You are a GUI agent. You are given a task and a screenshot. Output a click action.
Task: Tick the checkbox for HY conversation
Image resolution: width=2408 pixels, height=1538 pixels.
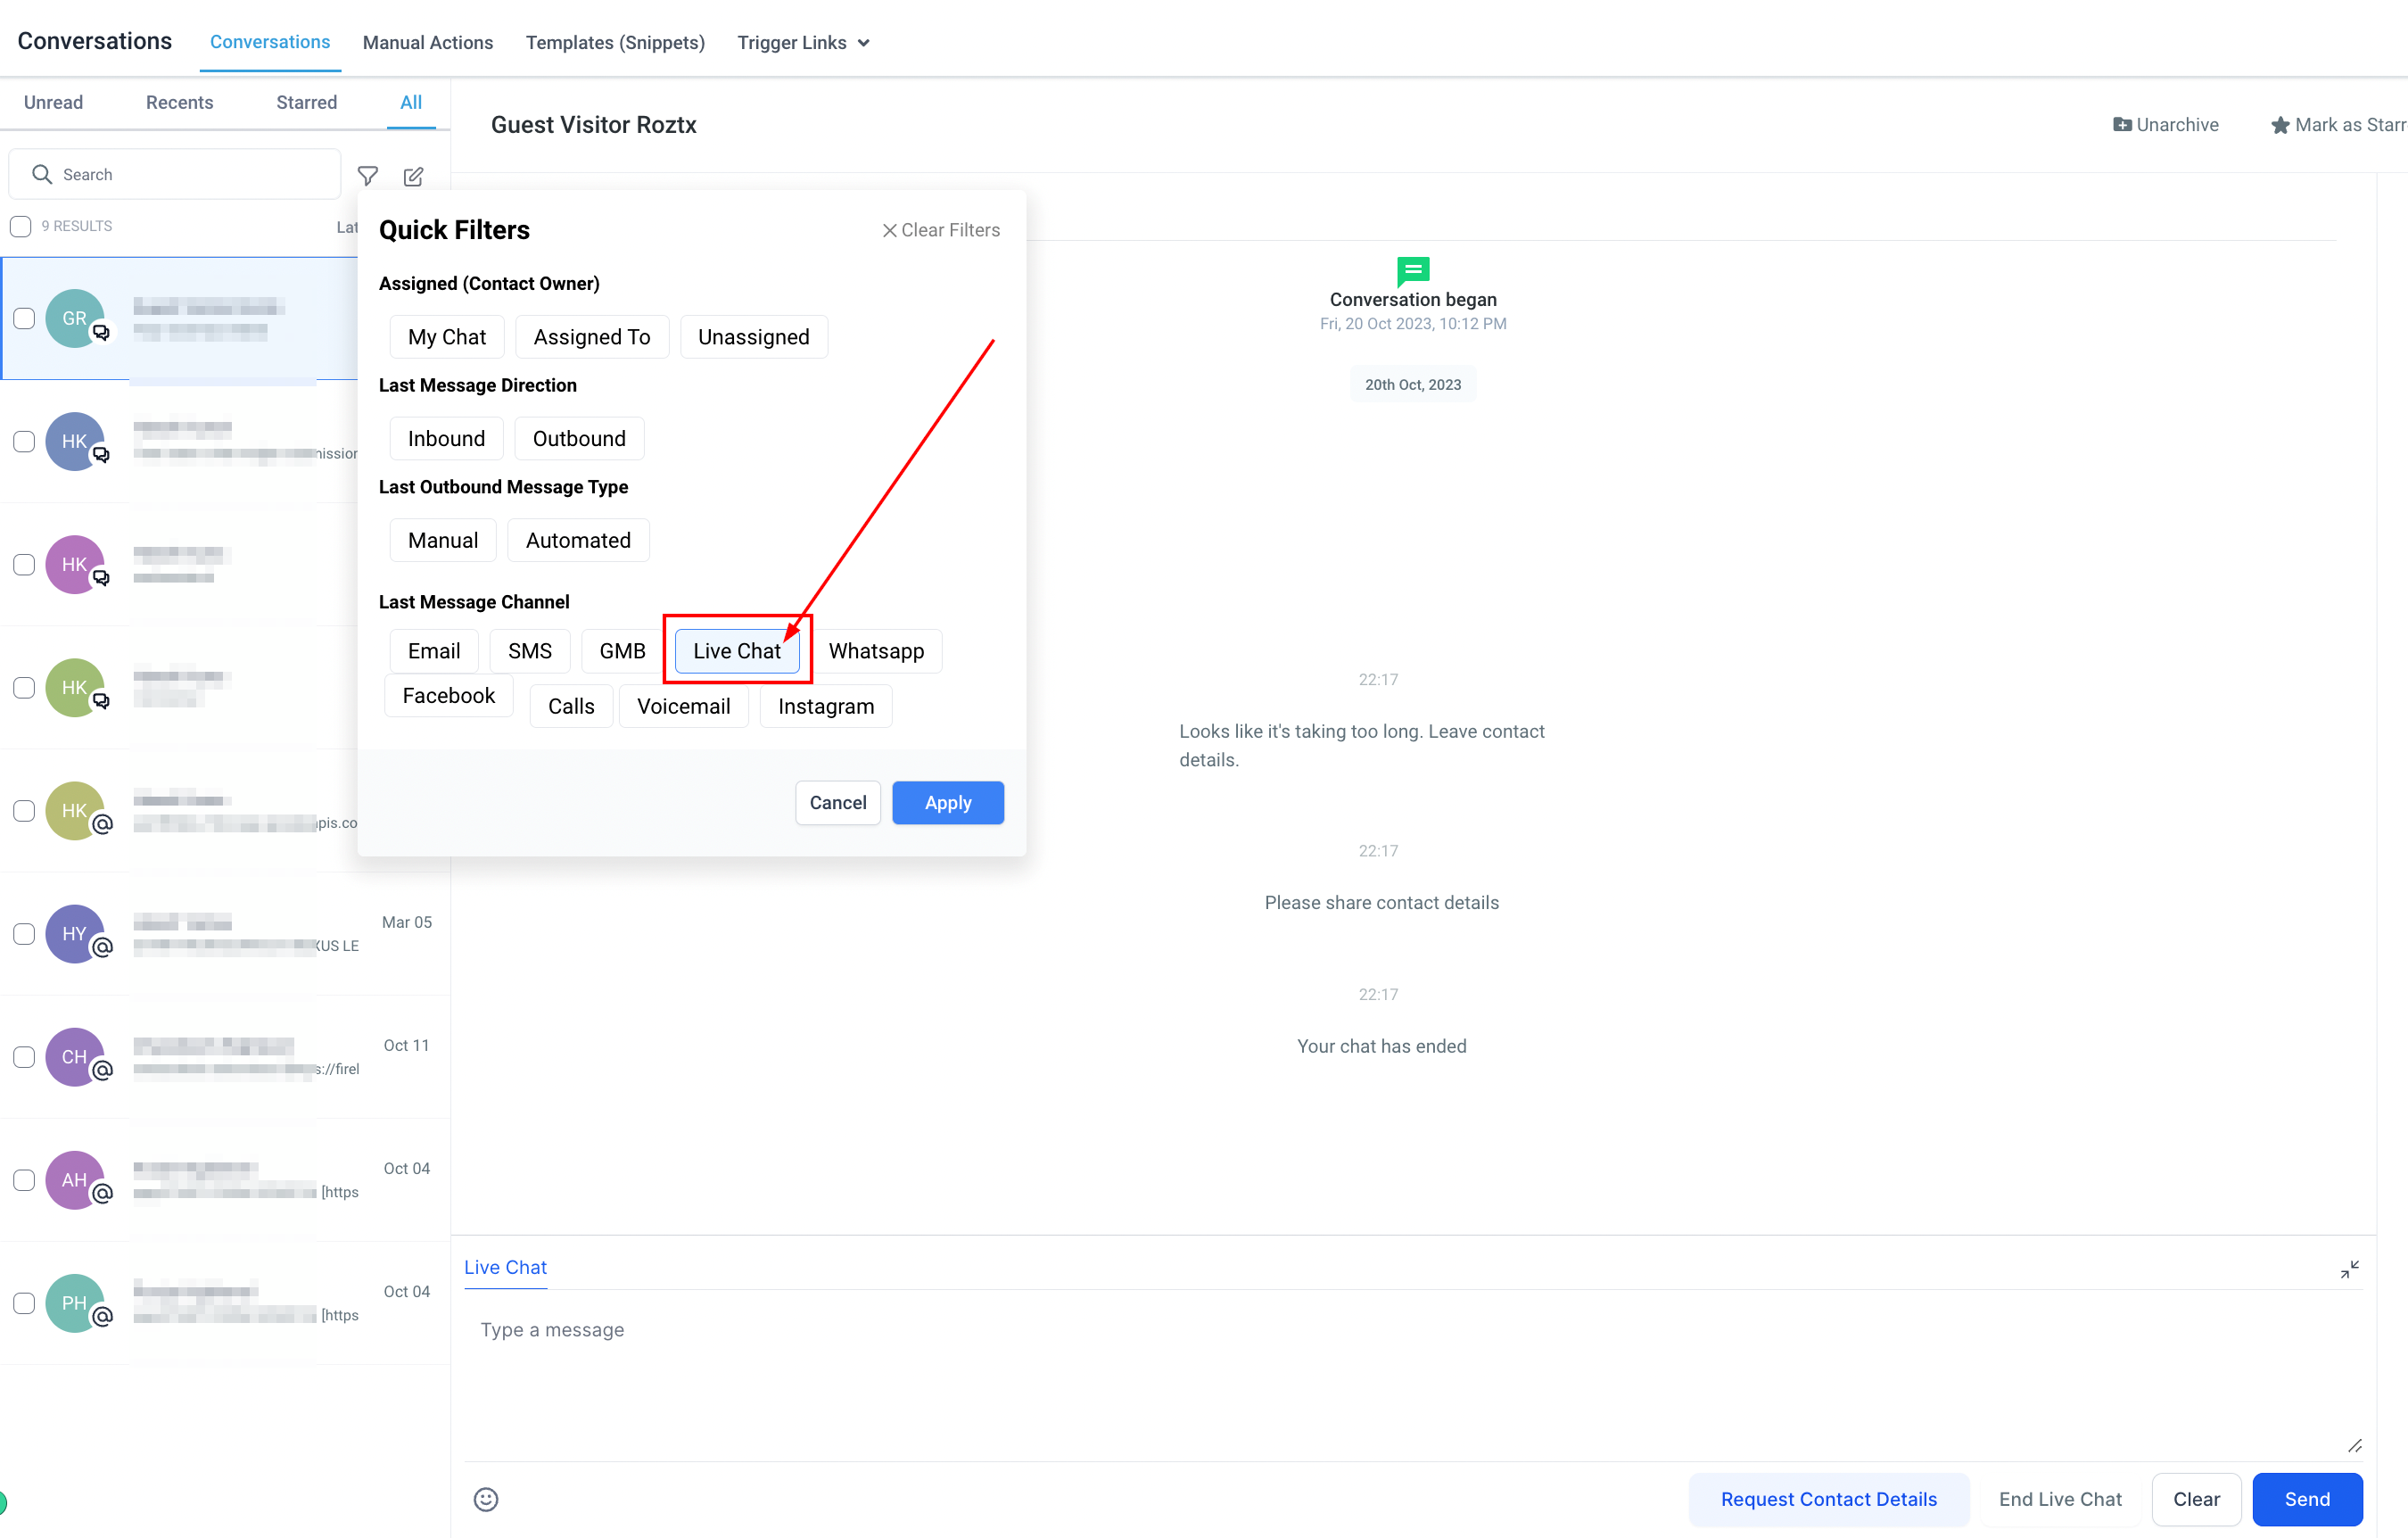coord(24,933)
